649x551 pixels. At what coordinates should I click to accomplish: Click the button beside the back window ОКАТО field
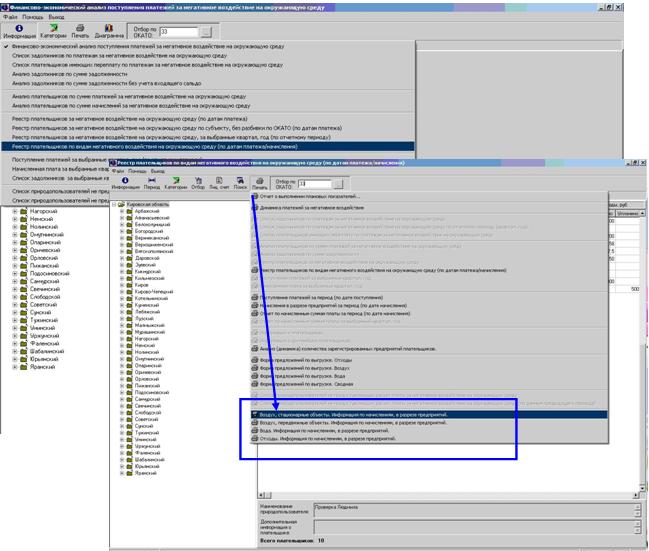pyautogui.click(x=206, y=32)
